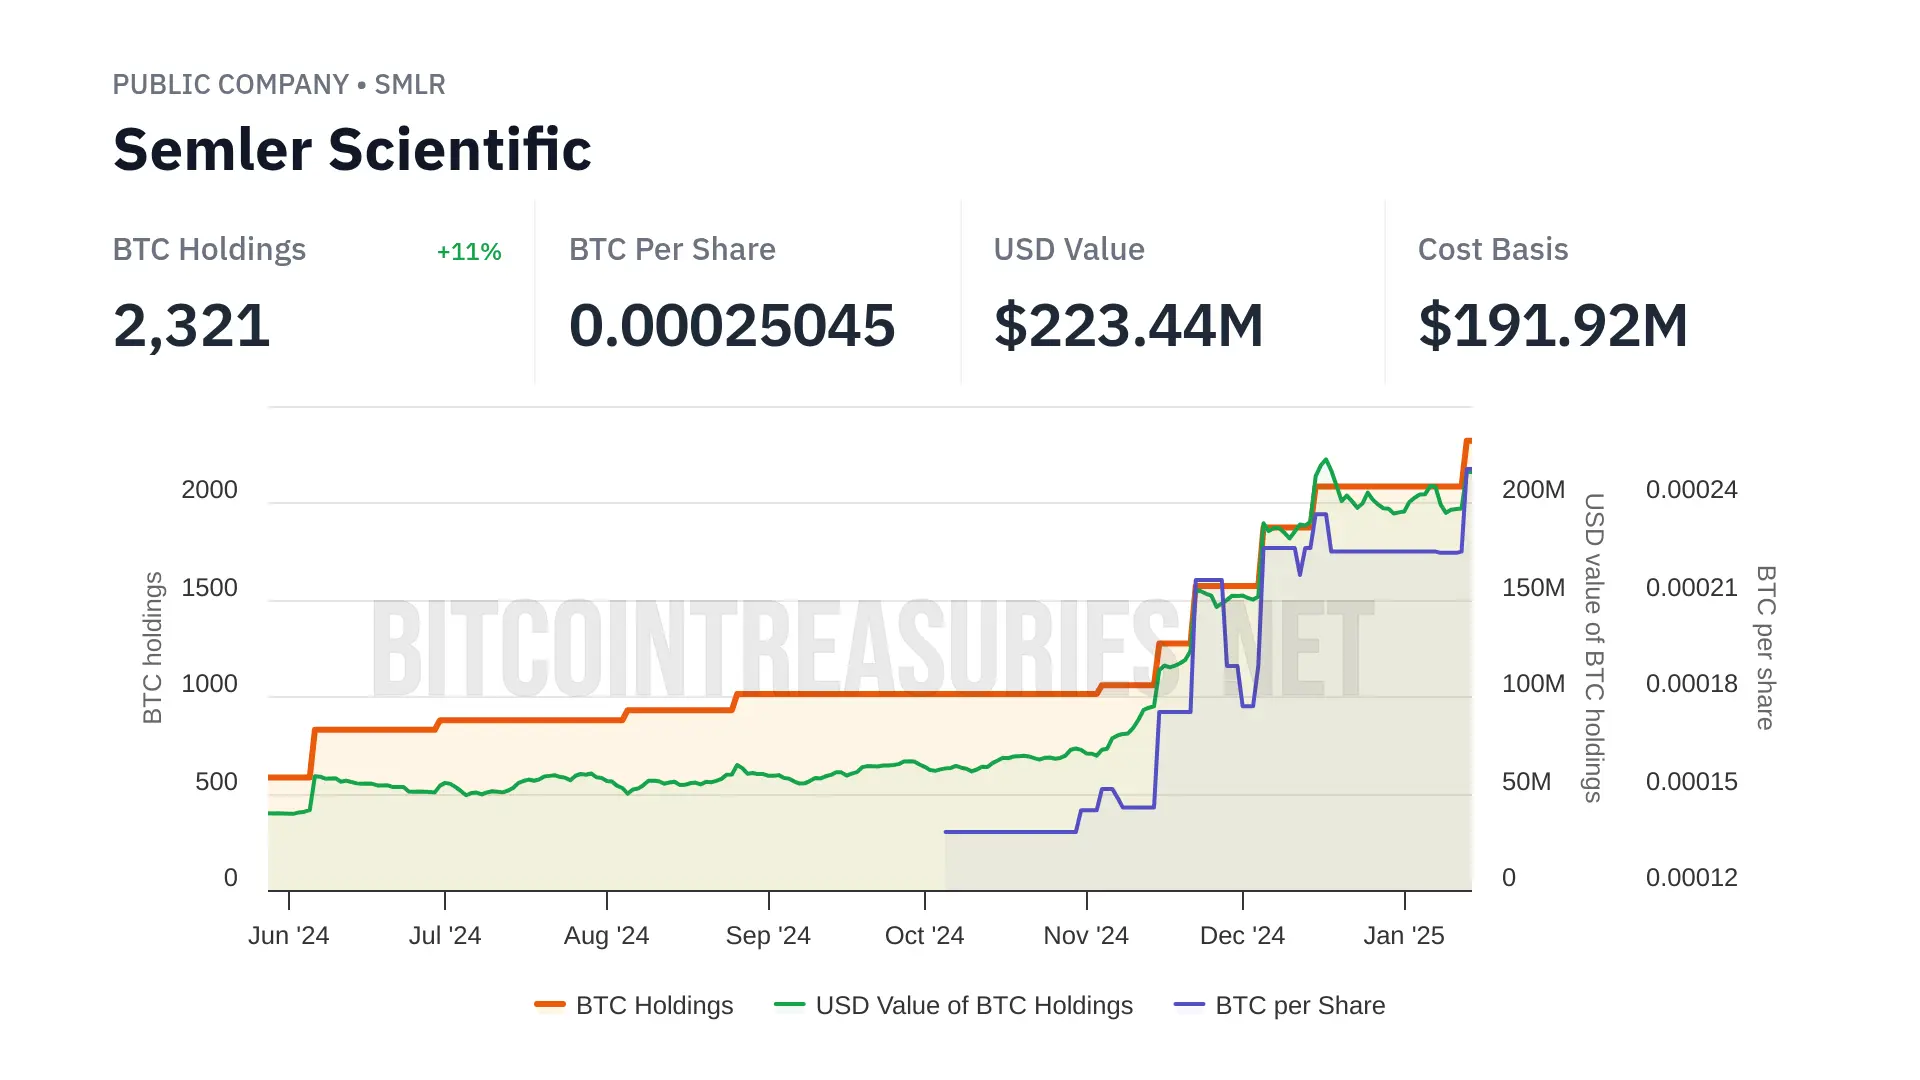Click the purple BTC per Share legend swatch
Screen dimensions: 1920x1080
(1190, 1005)
